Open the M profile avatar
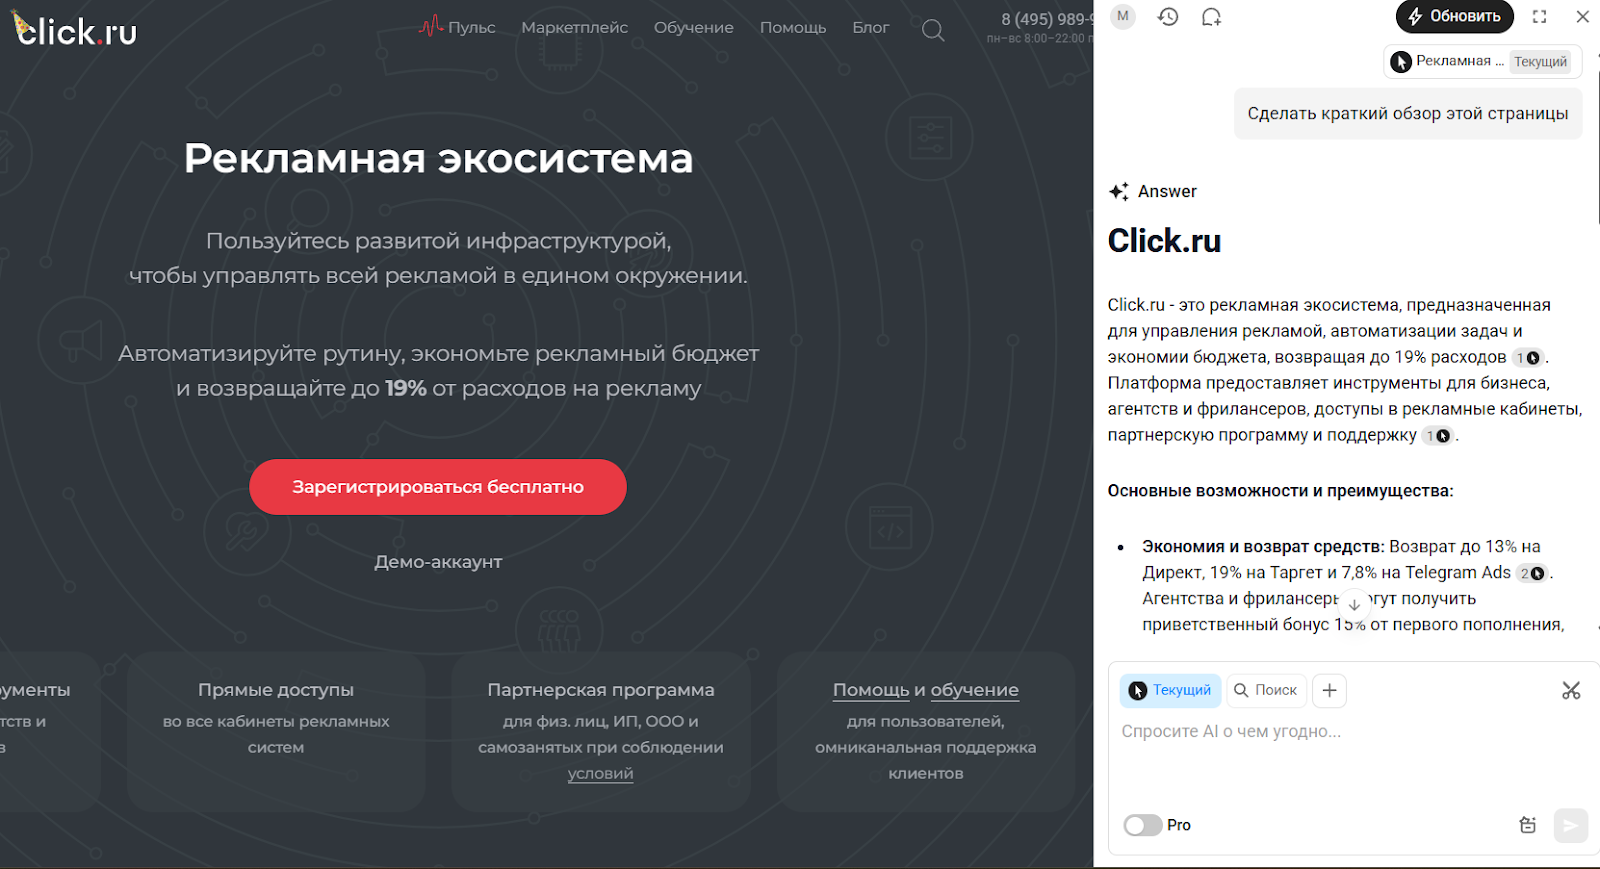This screenshot has height=869, width=1600. point(1123,16)
